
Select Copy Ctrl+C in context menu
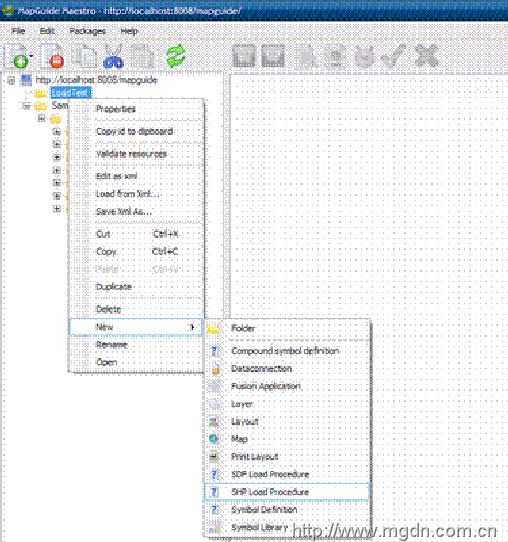pos(137,251)
